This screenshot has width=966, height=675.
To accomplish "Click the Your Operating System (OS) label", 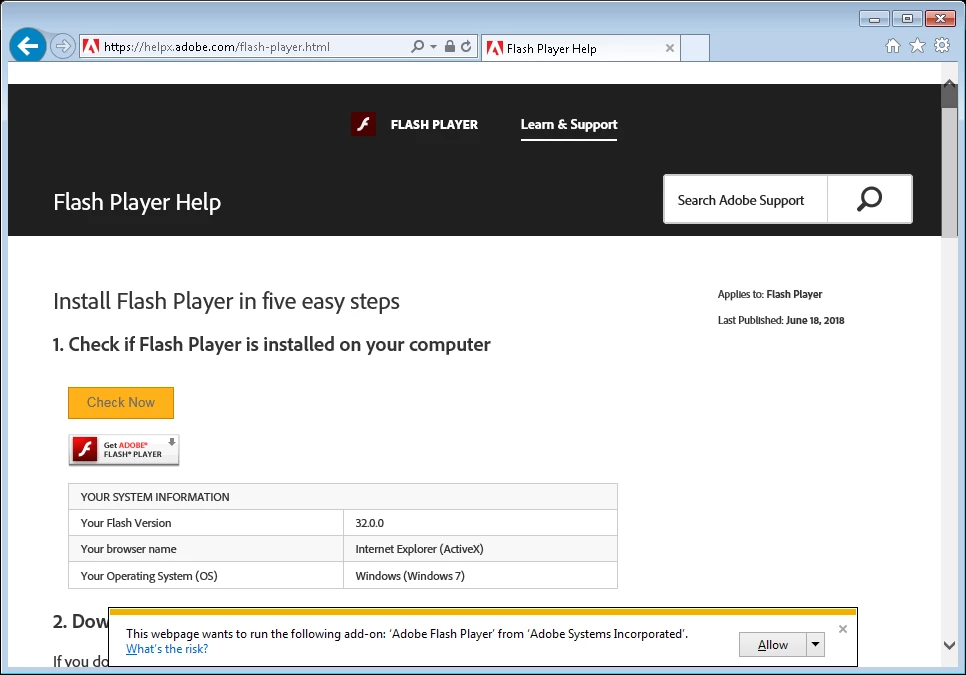I will 149,576.
